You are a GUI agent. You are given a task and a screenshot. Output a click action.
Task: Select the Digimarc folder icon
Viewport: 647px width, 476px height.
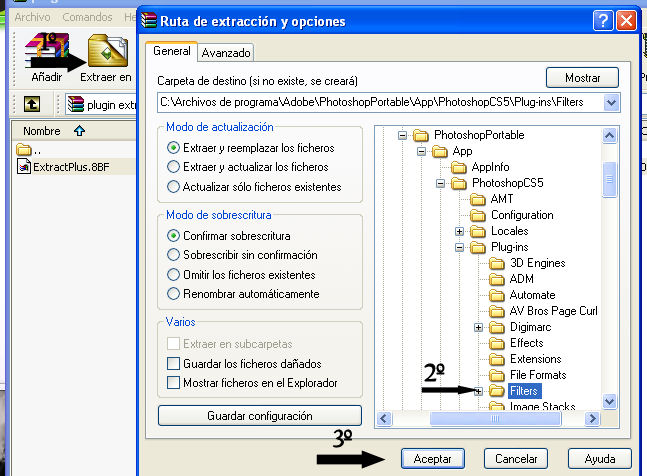[x=497, y=328]
